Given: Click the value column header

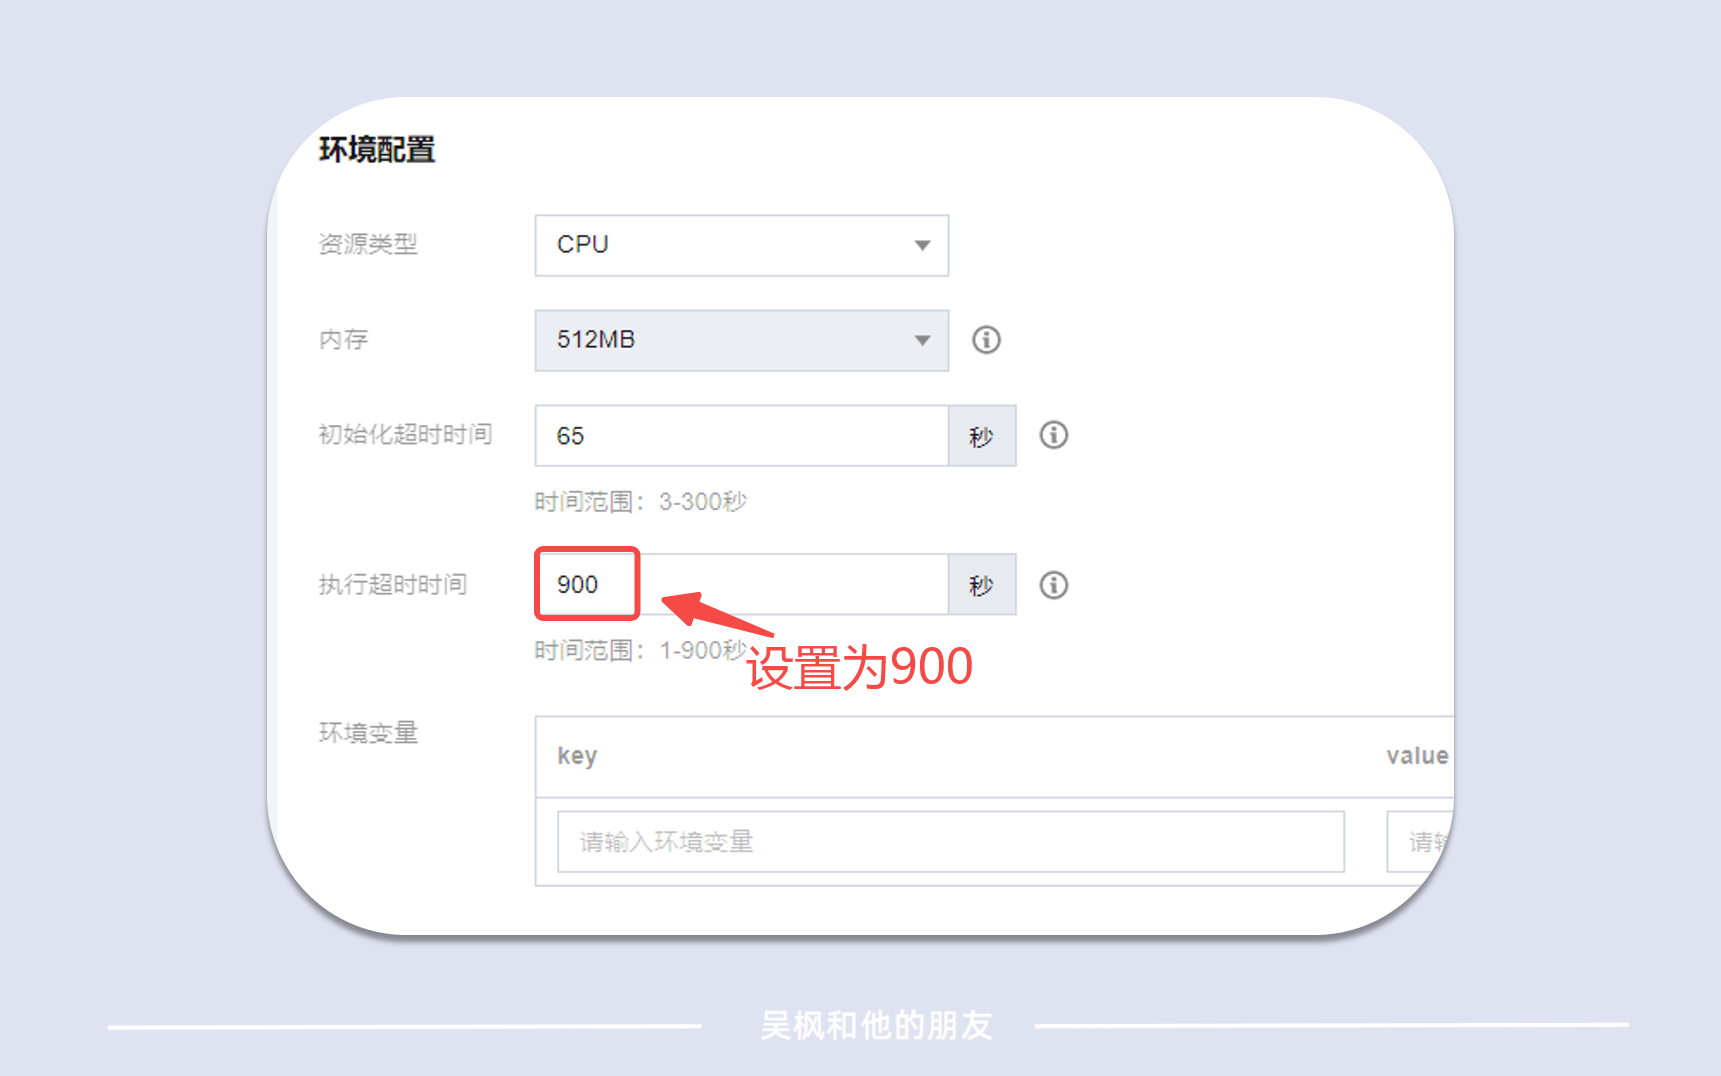Looking at the screenshot, I should pos(1417,756).
